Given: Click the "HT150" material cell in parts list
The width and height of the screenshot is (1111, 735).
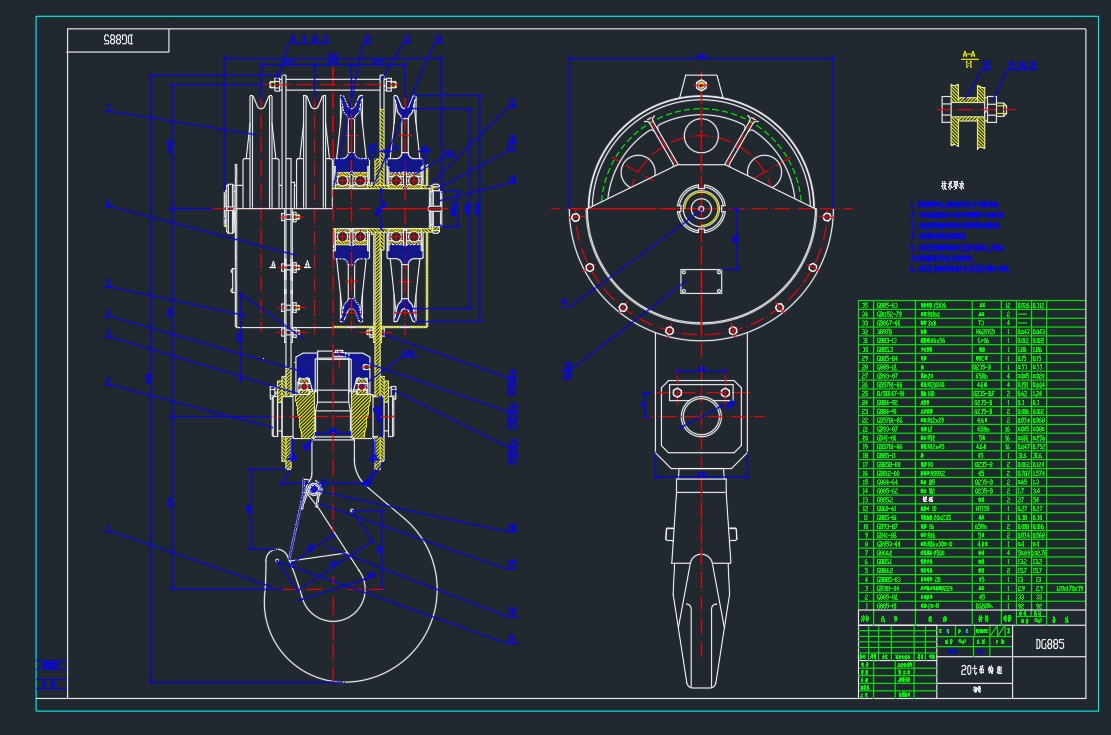Looking at the screenshot, I should coord(982,509).
